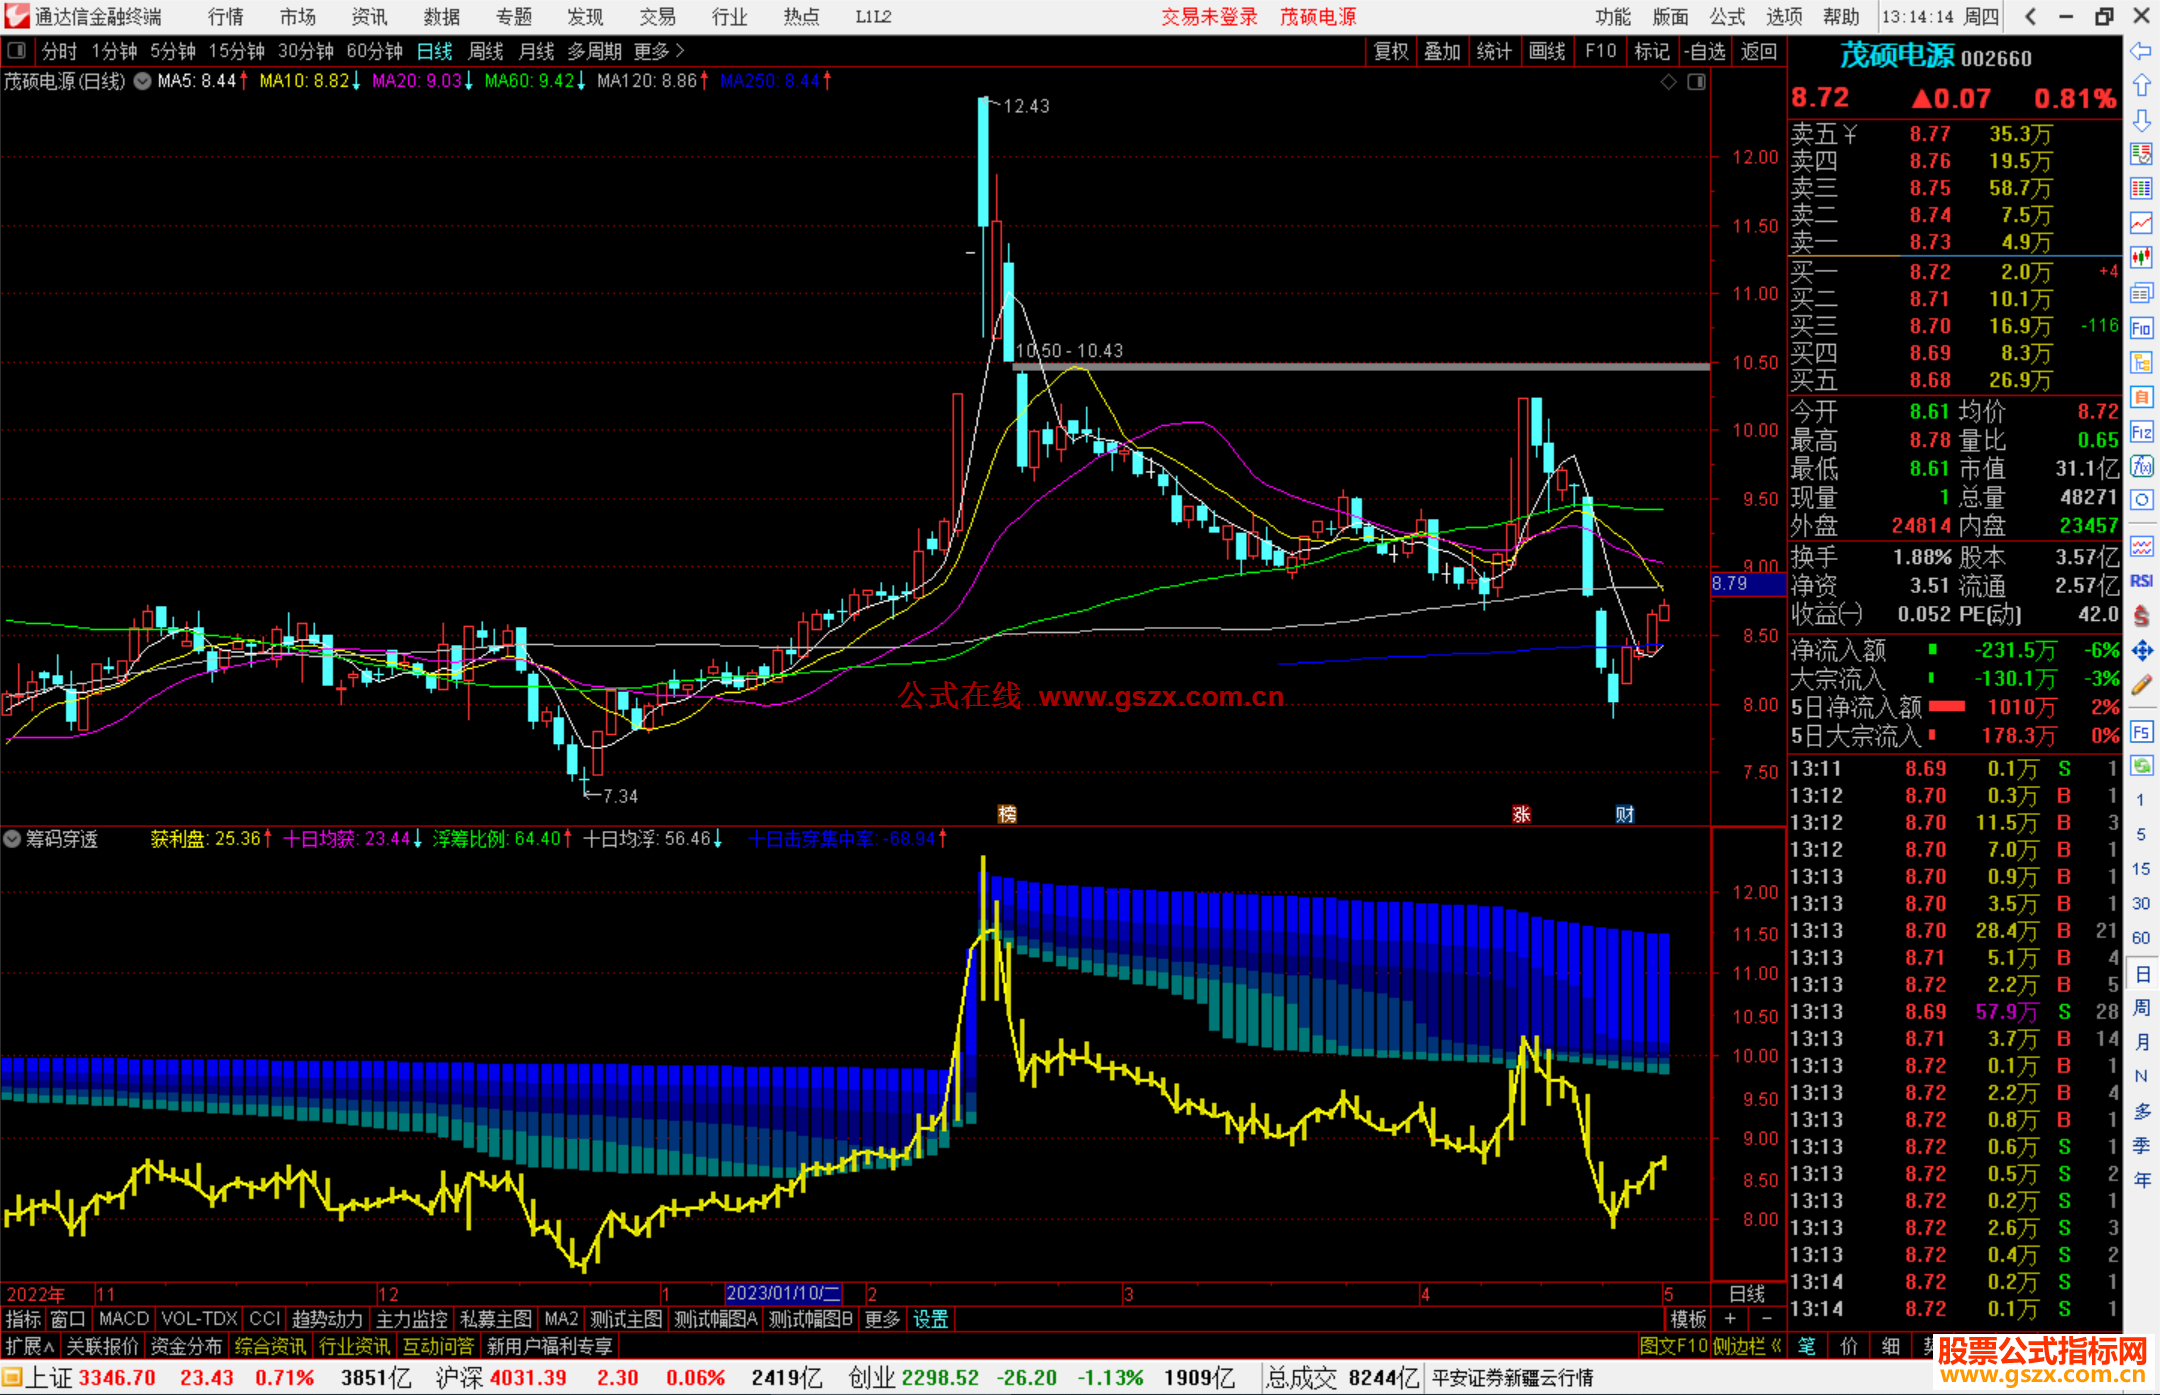Image resolution: width=2160 pixels, height=1395 pixels.
Task: Toggle the circle button beside 筹码穿透 indicator
Action: coord(13,839)
